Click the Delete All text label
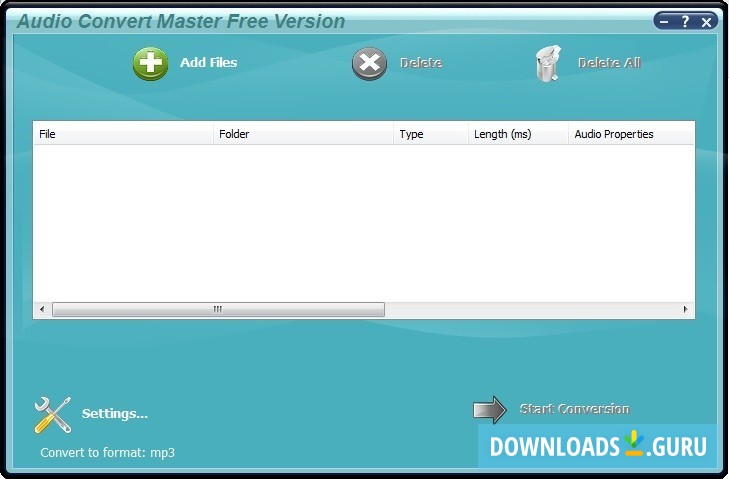Image resolution: width=729 pixels, height=479 pixels. point(610,62)
